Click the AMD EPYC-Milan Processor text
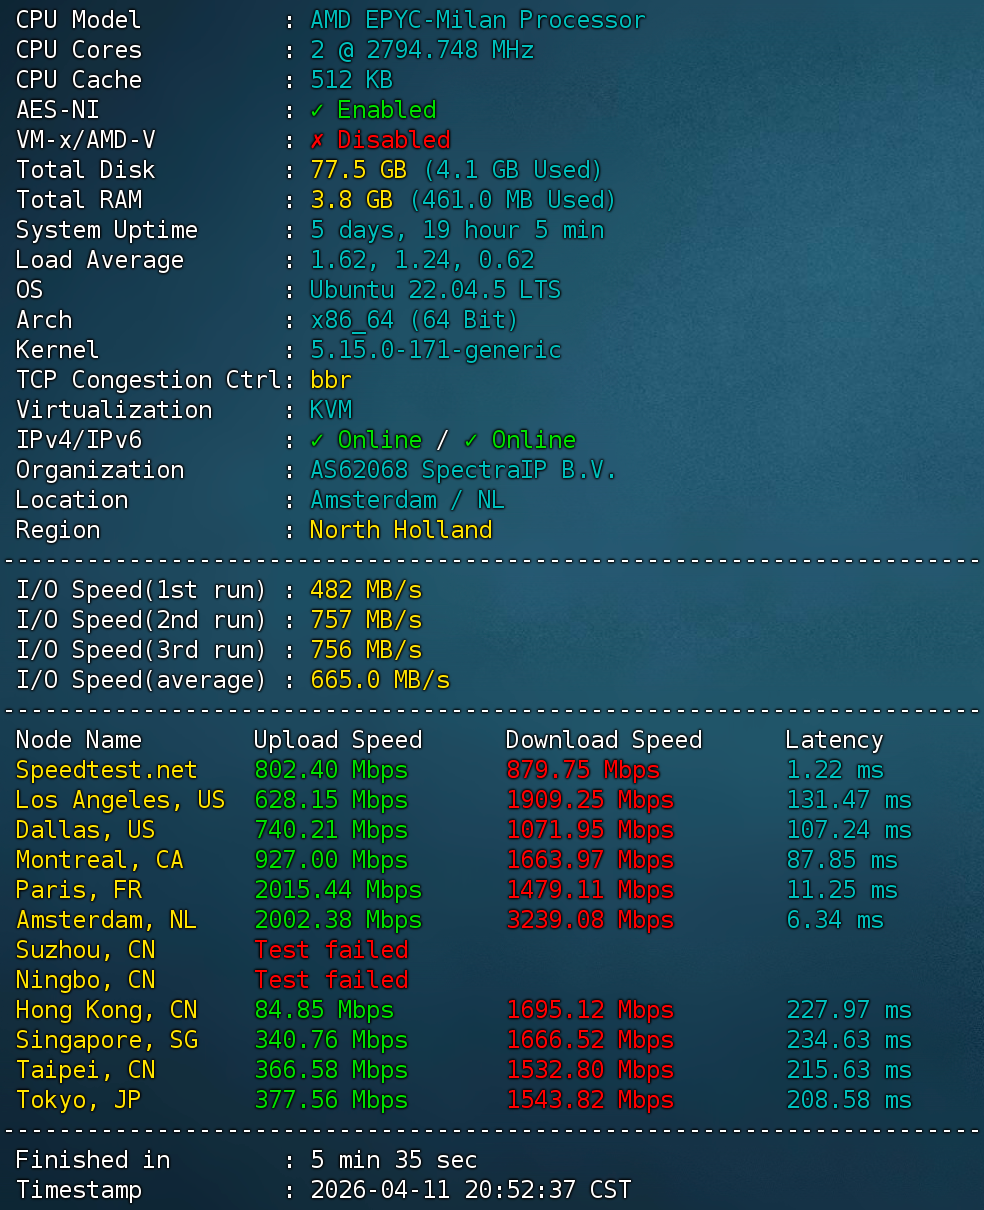Screen dimensions: 984x1210 [477, 20]
